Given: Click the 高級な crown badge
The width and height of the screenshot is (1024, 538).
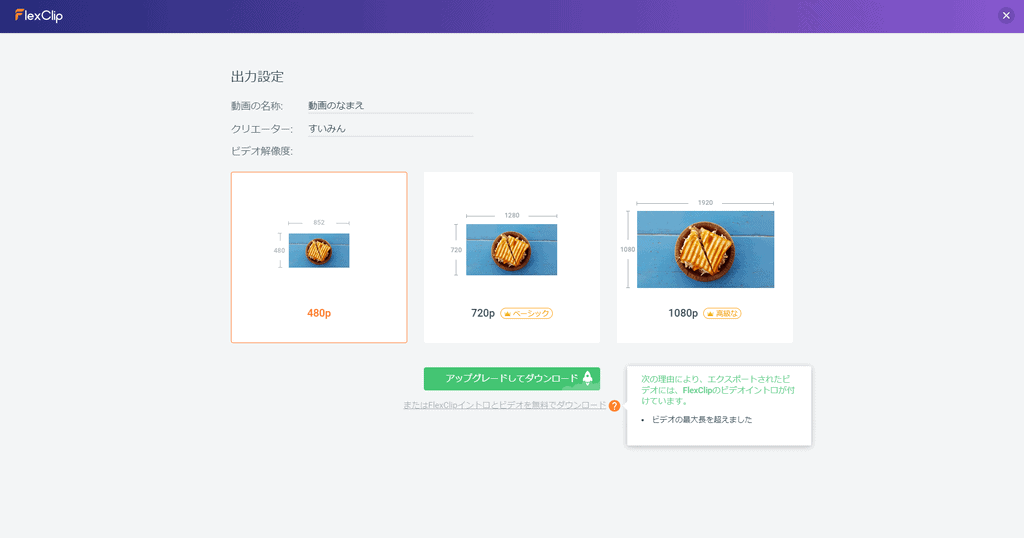Looking at the screenshot, I should click(722, 313).
